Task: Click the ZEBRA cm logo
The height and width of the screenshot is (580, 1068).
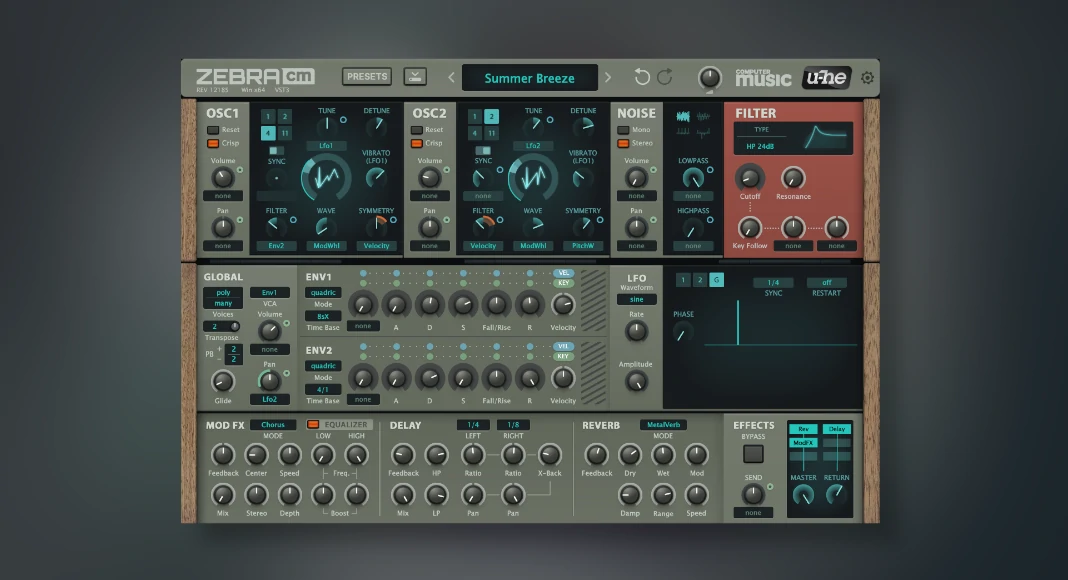Action: pos(255,77)
